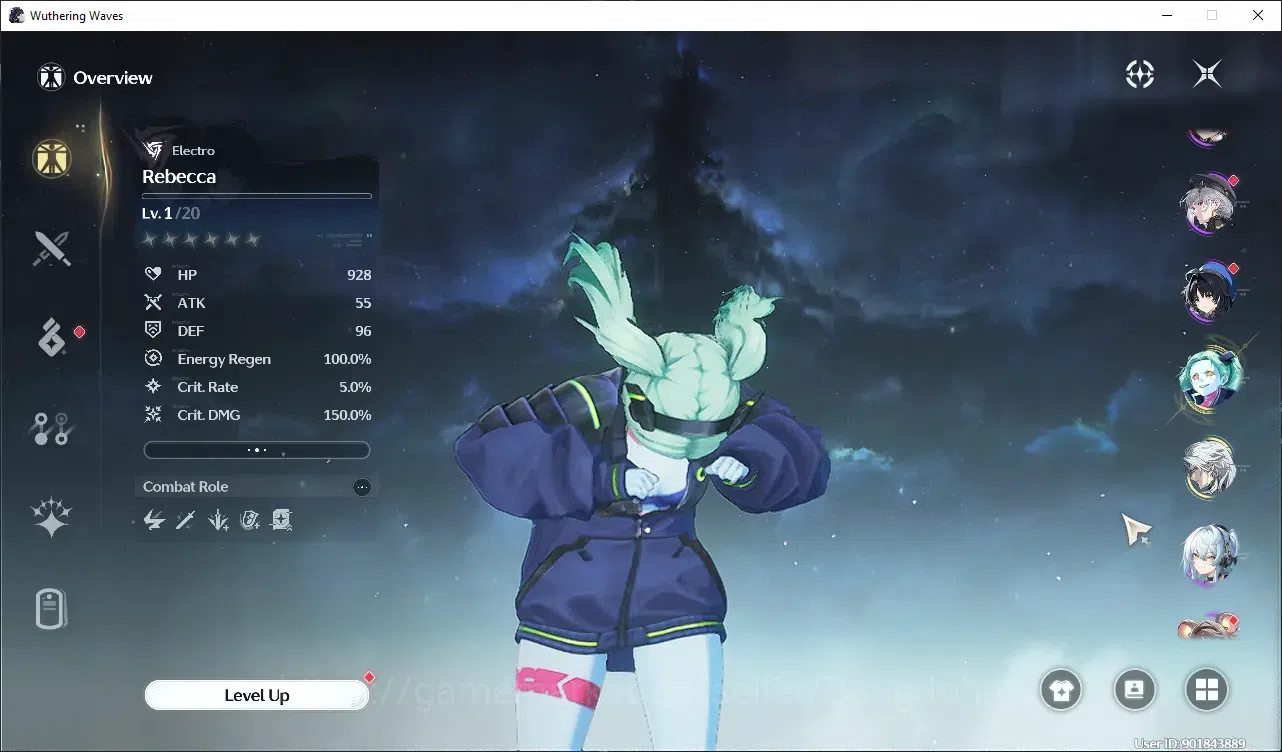The image size is (1282, 752).
Task: Open the character profile card tab
Action: click(x=51, y=608)
